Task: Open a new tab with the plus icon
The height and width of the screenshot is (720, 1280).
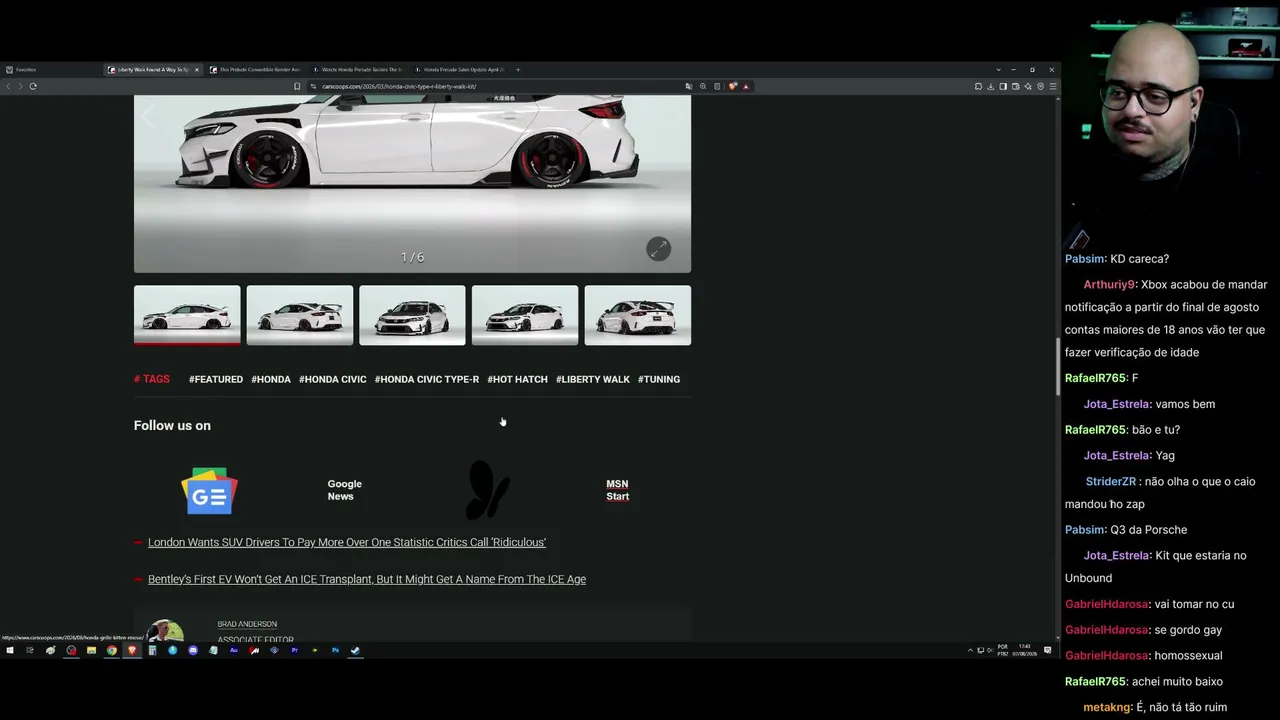Action: pyautogui.click(x=517, y=70)
